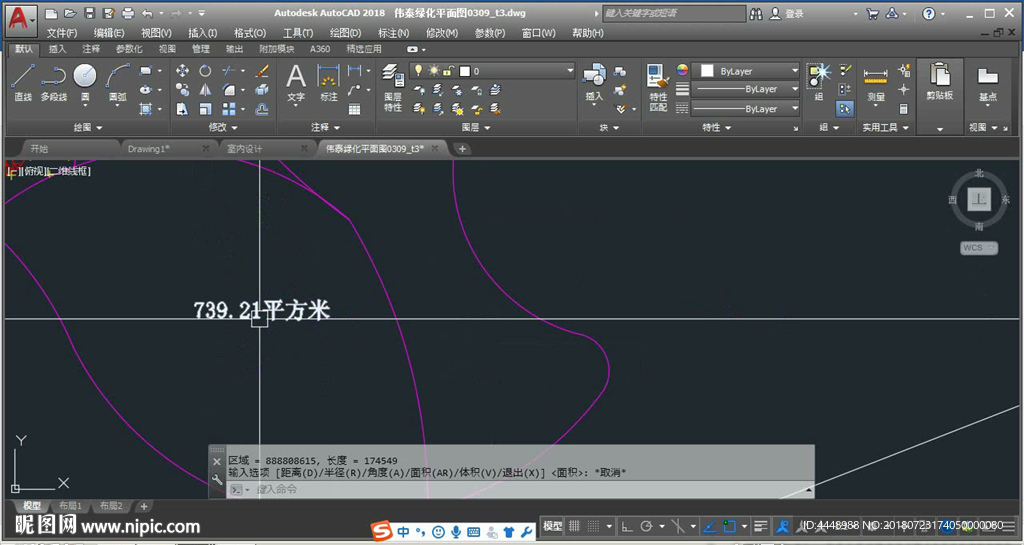Click the 插入 (Insert block) icon

[594, 83]
